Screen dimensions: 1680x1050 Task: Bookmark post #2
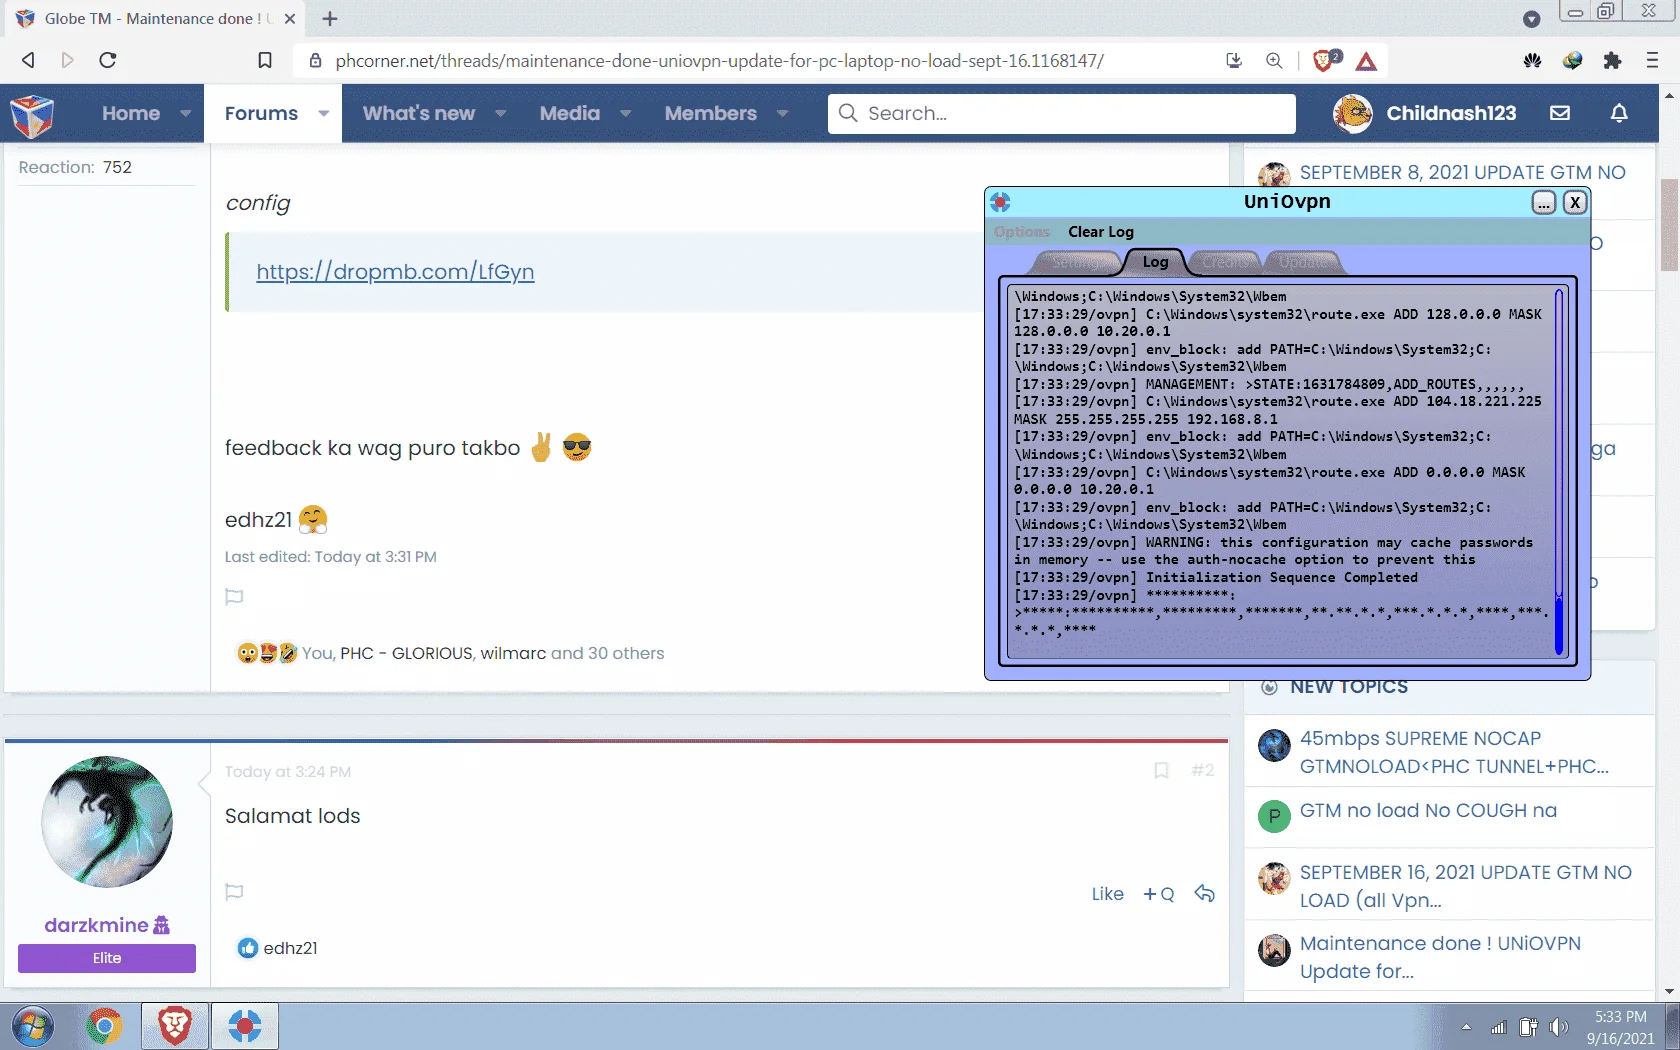point(1161,771)
